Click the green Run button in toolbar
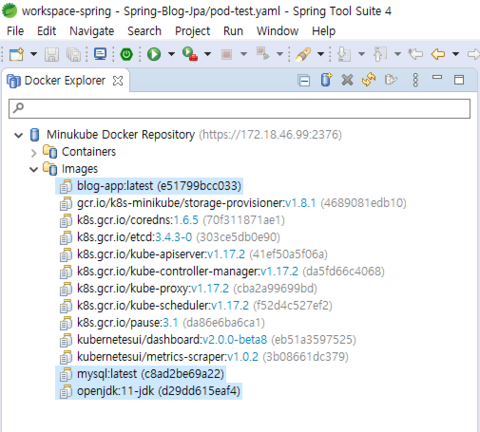This screenshot has width=480, height=432. 154,54
